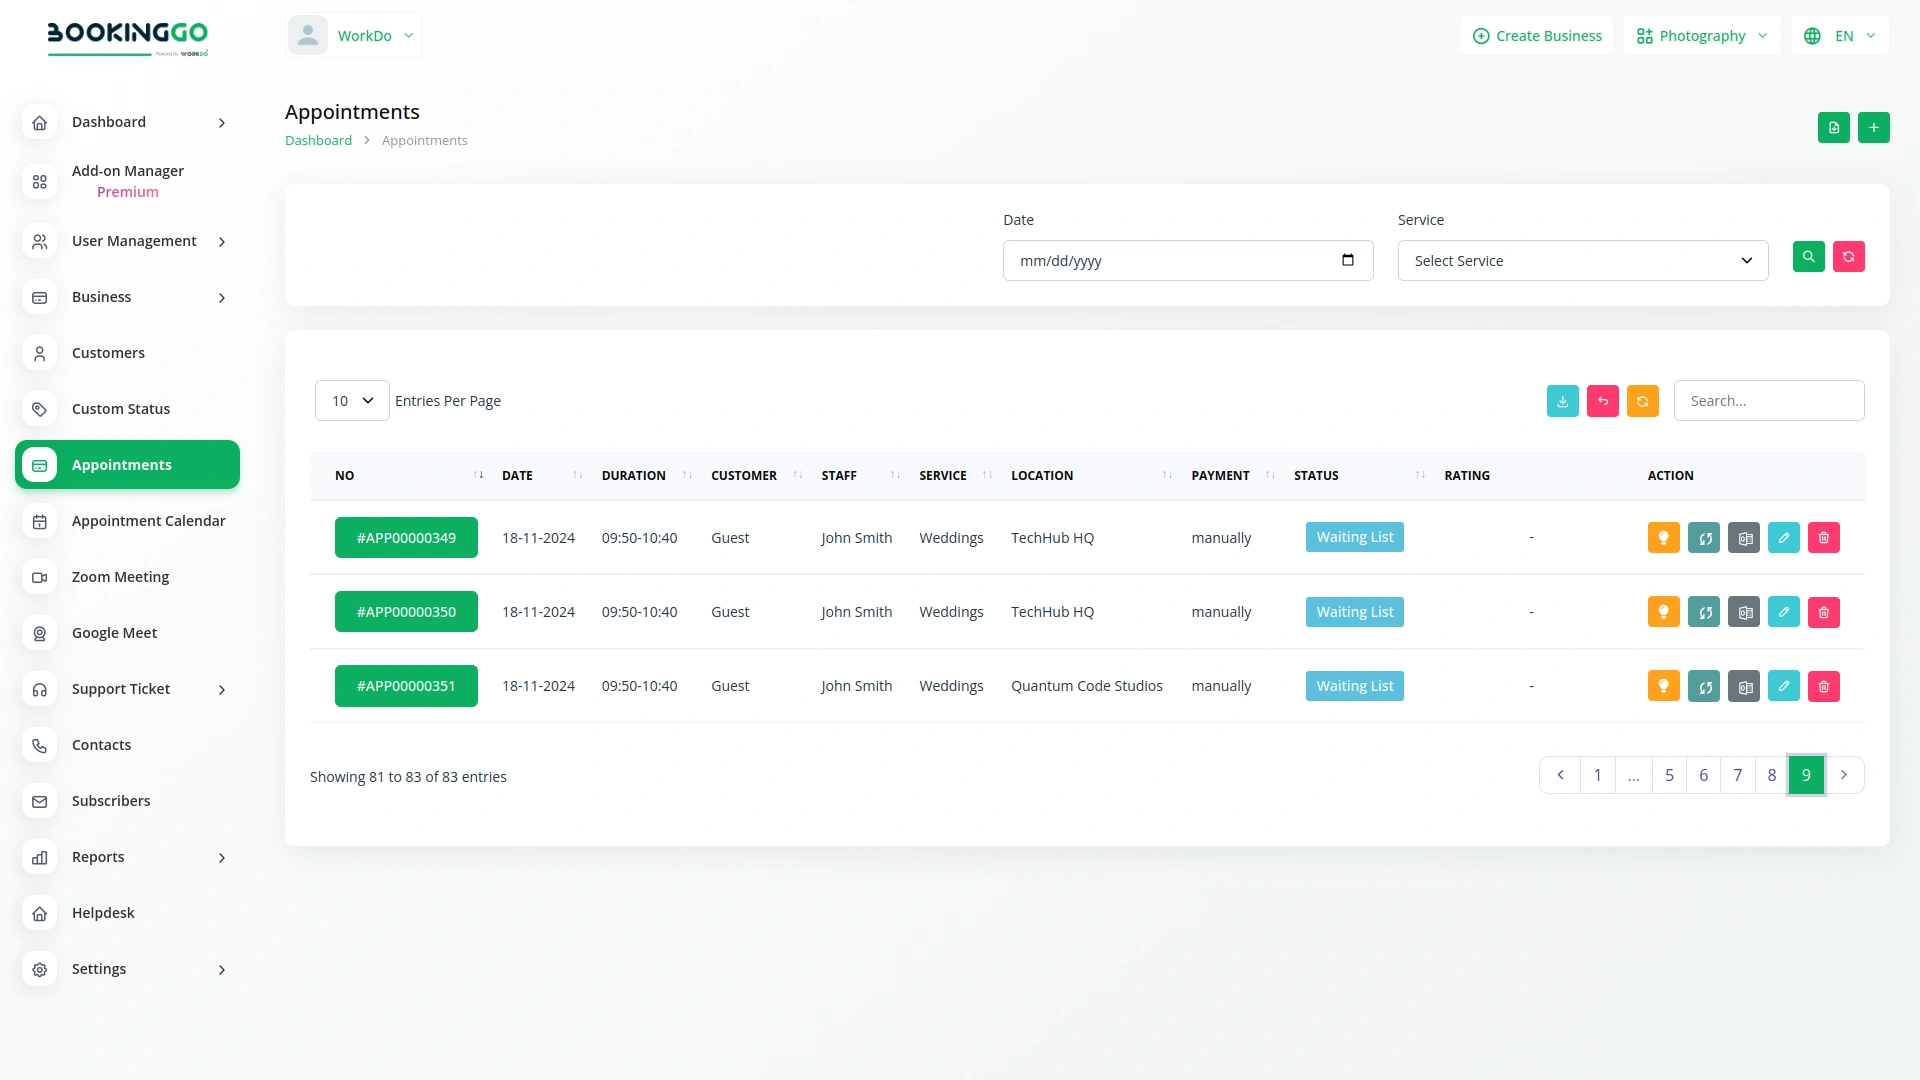1920x1080 pixels.
Task: Click the teal recurring/refresh action on appointment #APP00000350
Action: (1704, 611)
